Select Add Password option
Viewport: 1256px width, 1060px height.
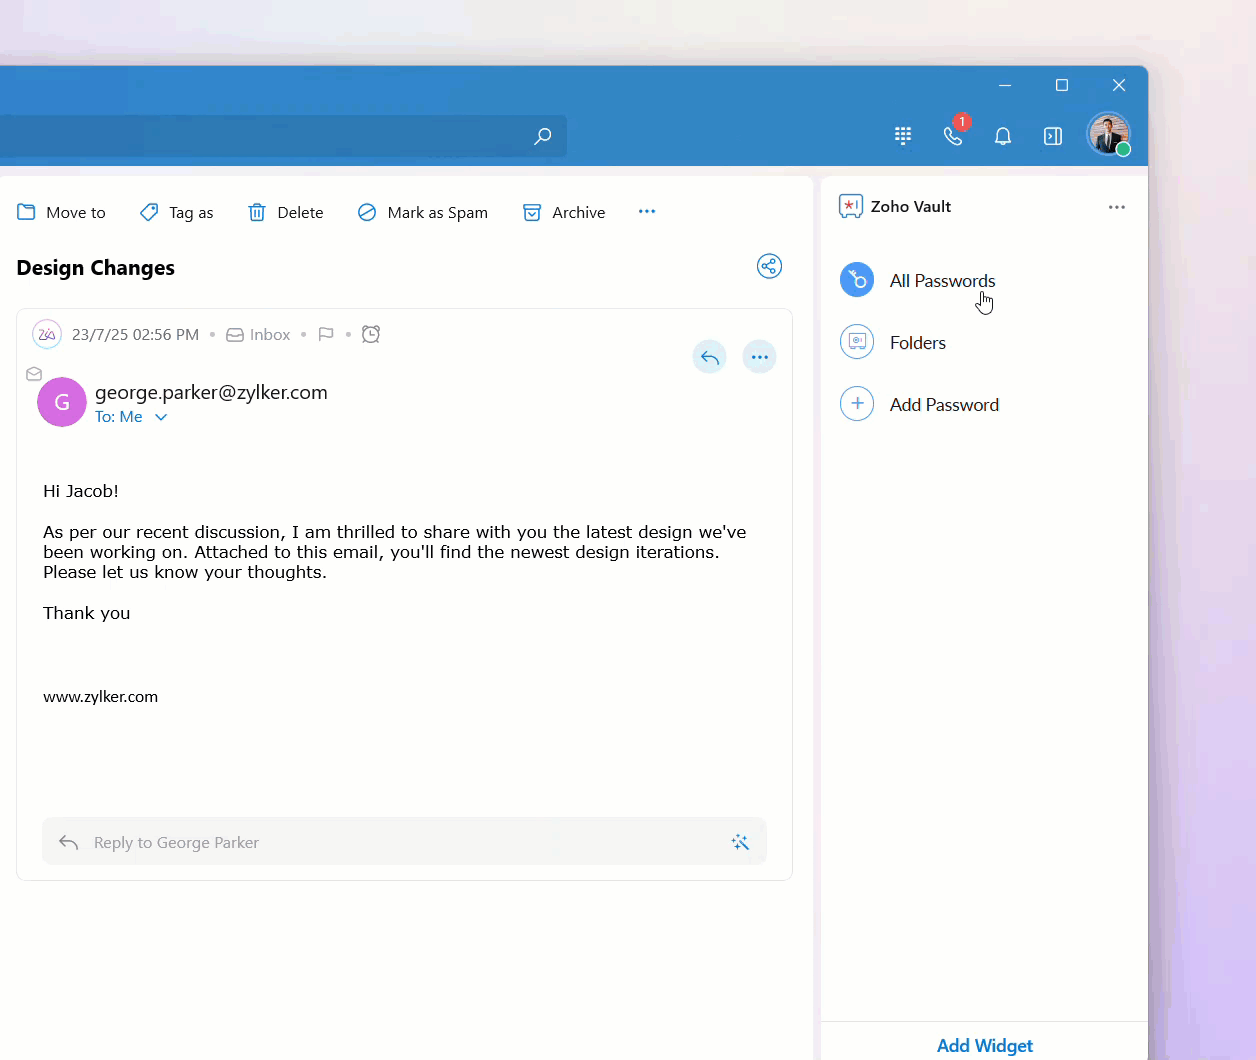click(x=945, y=405)
